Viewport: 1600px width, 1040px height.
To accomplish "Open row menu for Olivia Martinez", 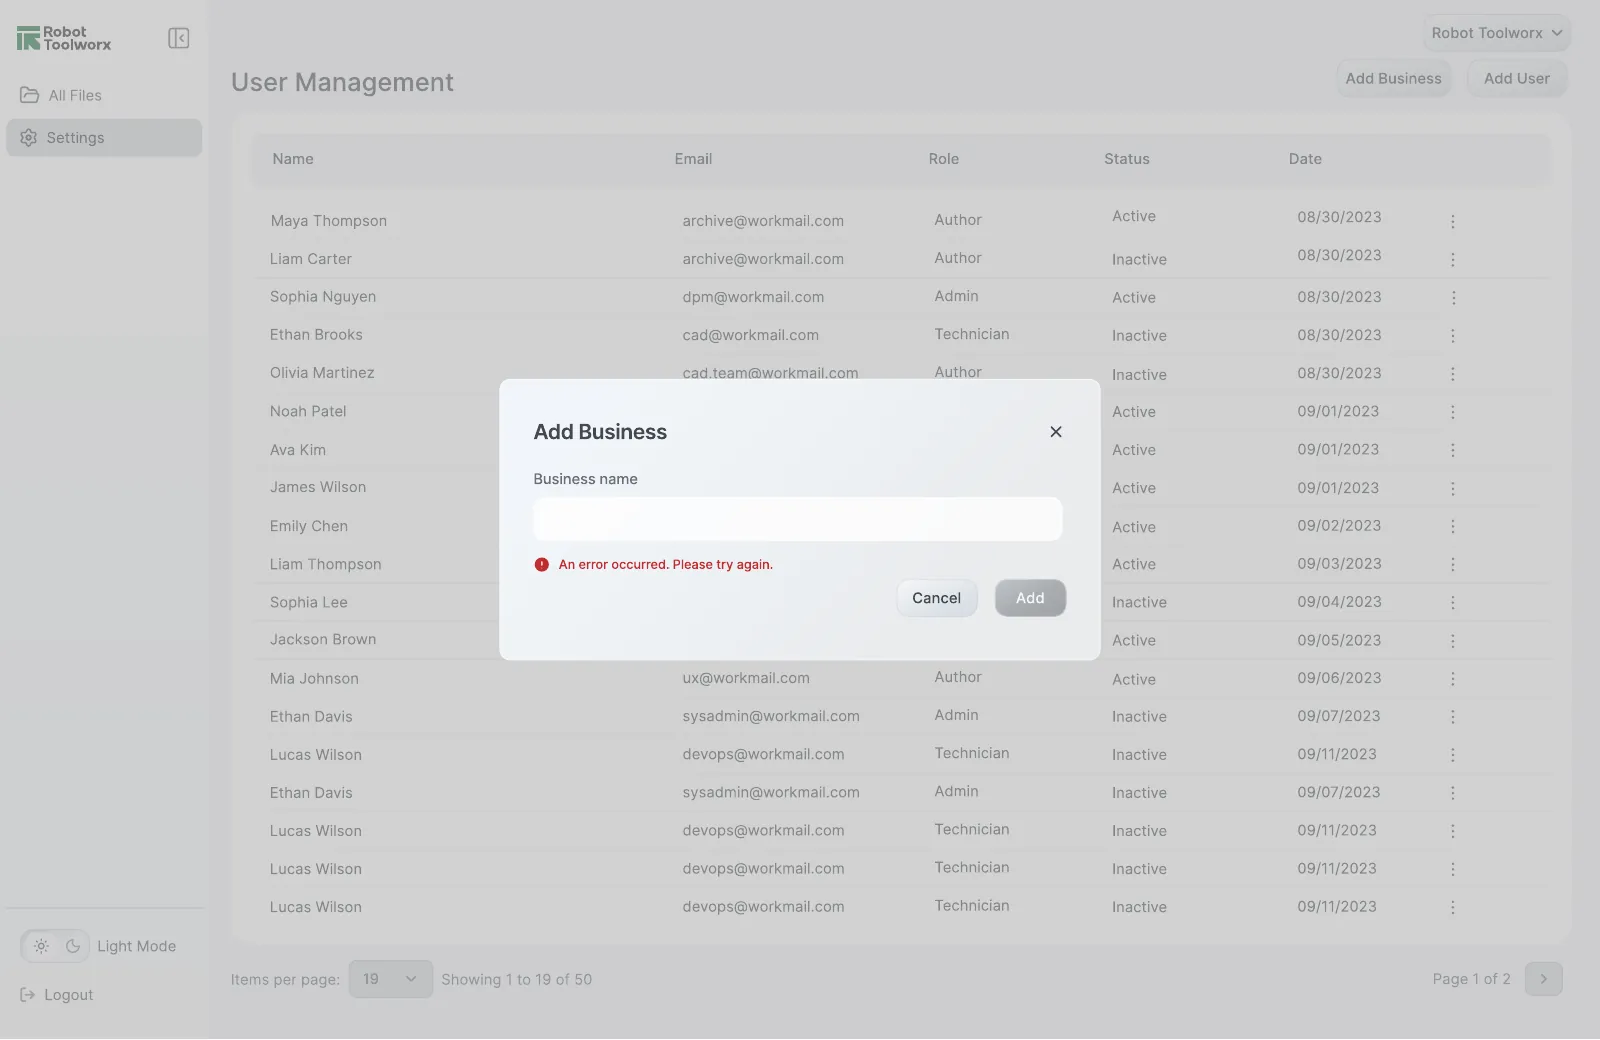I will point(1453,373).
